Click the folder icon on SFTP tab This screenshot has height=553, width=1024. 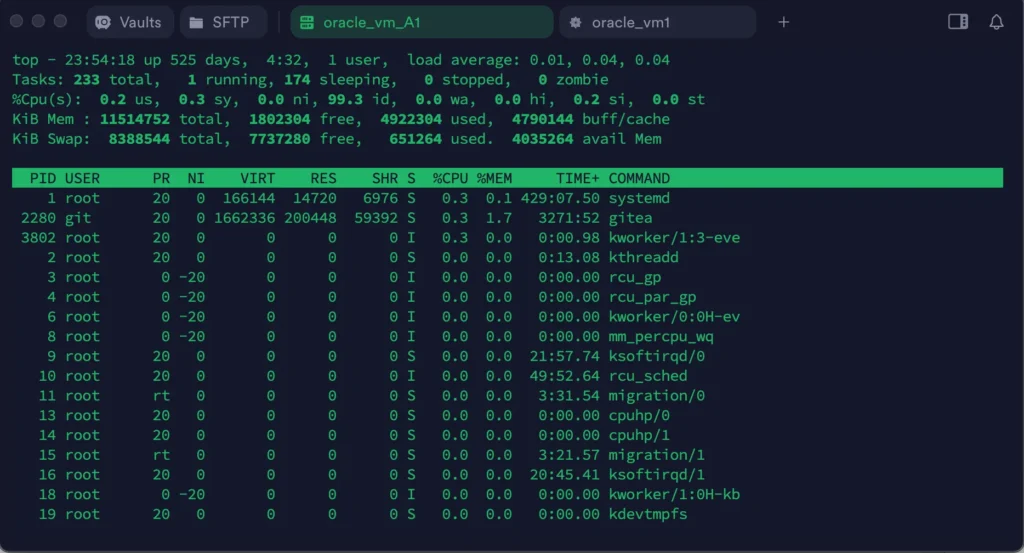tap(195, 22)
